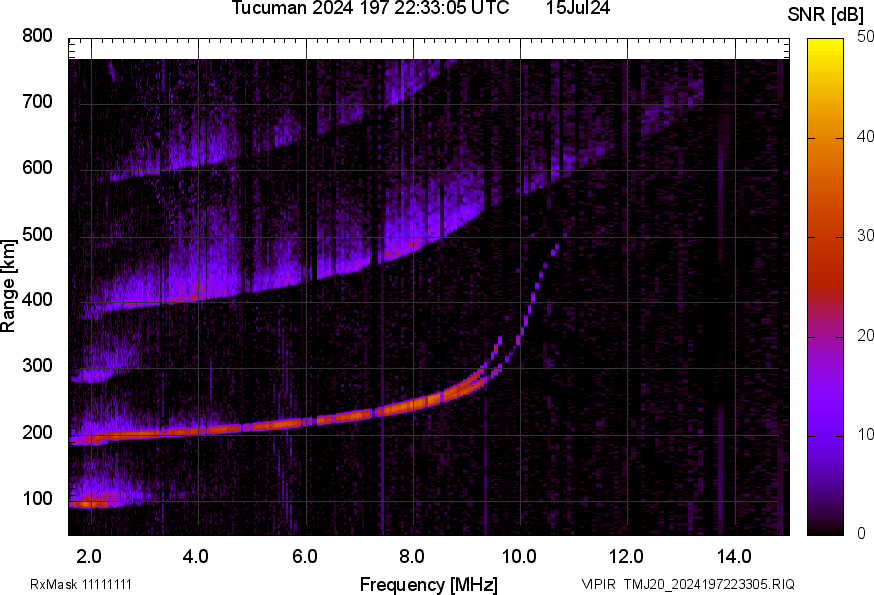Click the frequency tick label '12.0'

click(626, 557)
